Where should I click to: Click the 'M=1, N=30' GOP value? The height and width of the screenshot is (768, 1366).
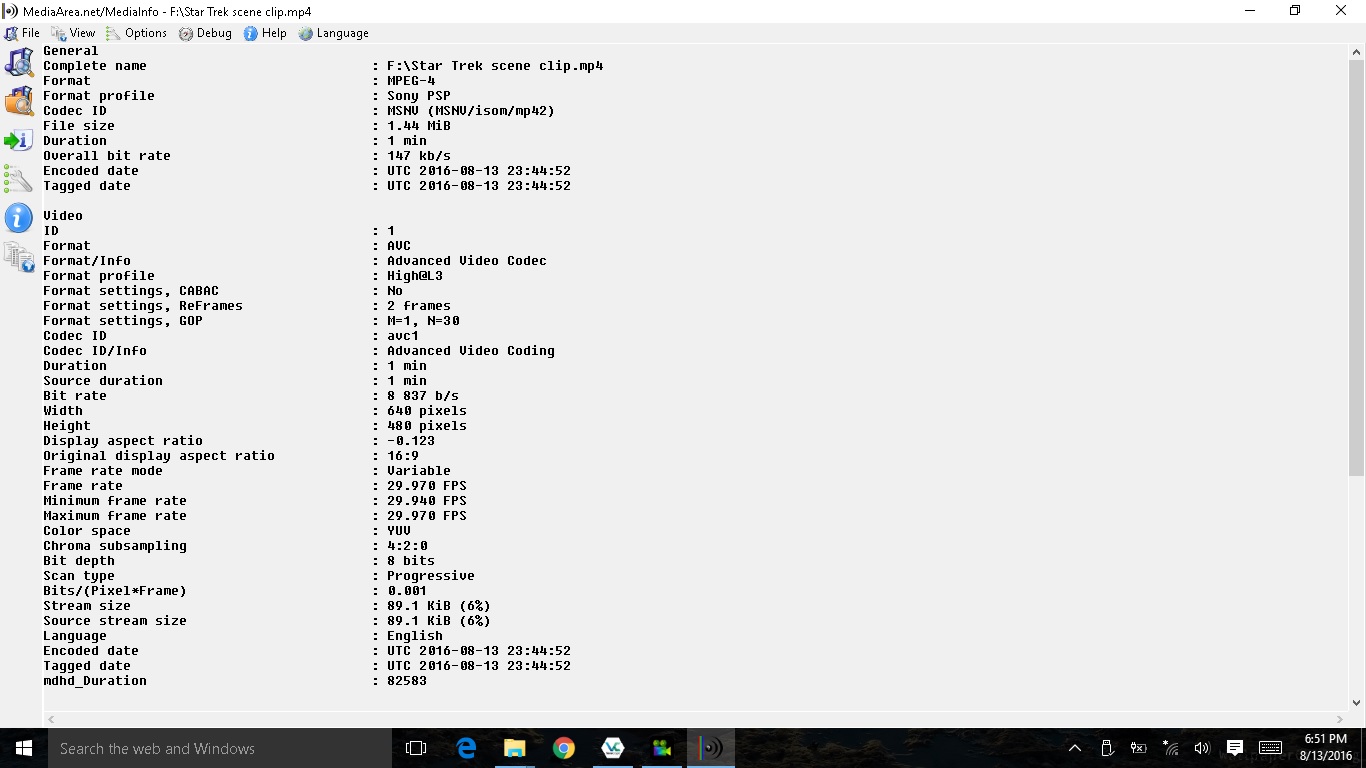[x=423, y=321]
